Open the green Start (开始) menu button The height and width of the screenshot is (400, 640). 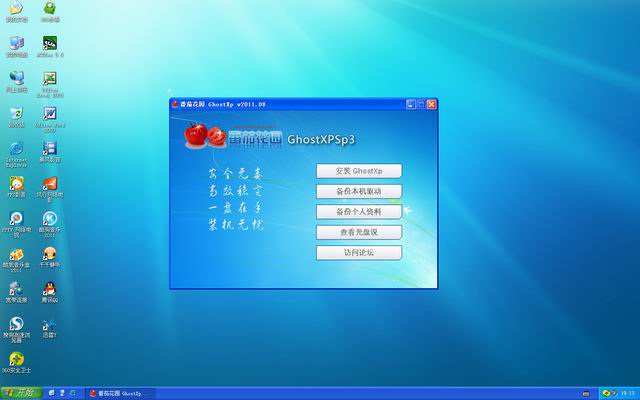(21, 393)
